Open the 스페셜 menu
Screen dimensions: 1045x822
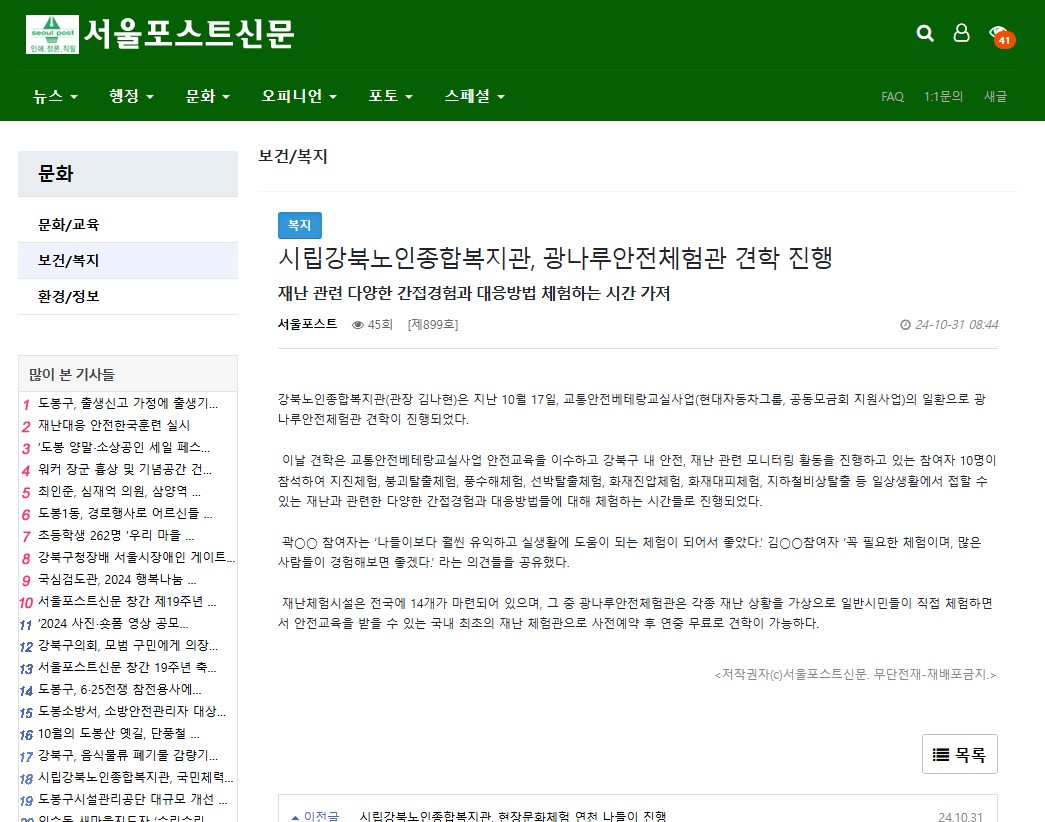click(474, 97)
